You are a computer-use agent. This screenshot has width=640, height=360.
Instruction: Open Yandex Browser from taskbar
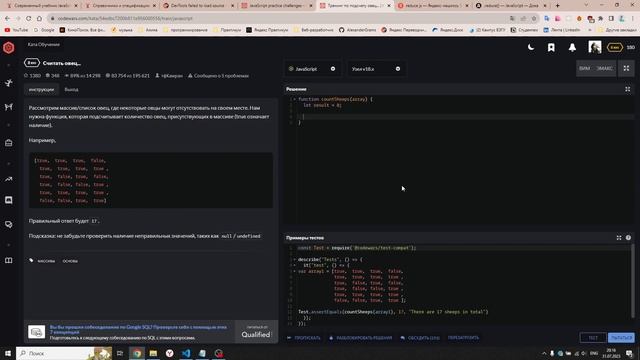click(169, 353)
